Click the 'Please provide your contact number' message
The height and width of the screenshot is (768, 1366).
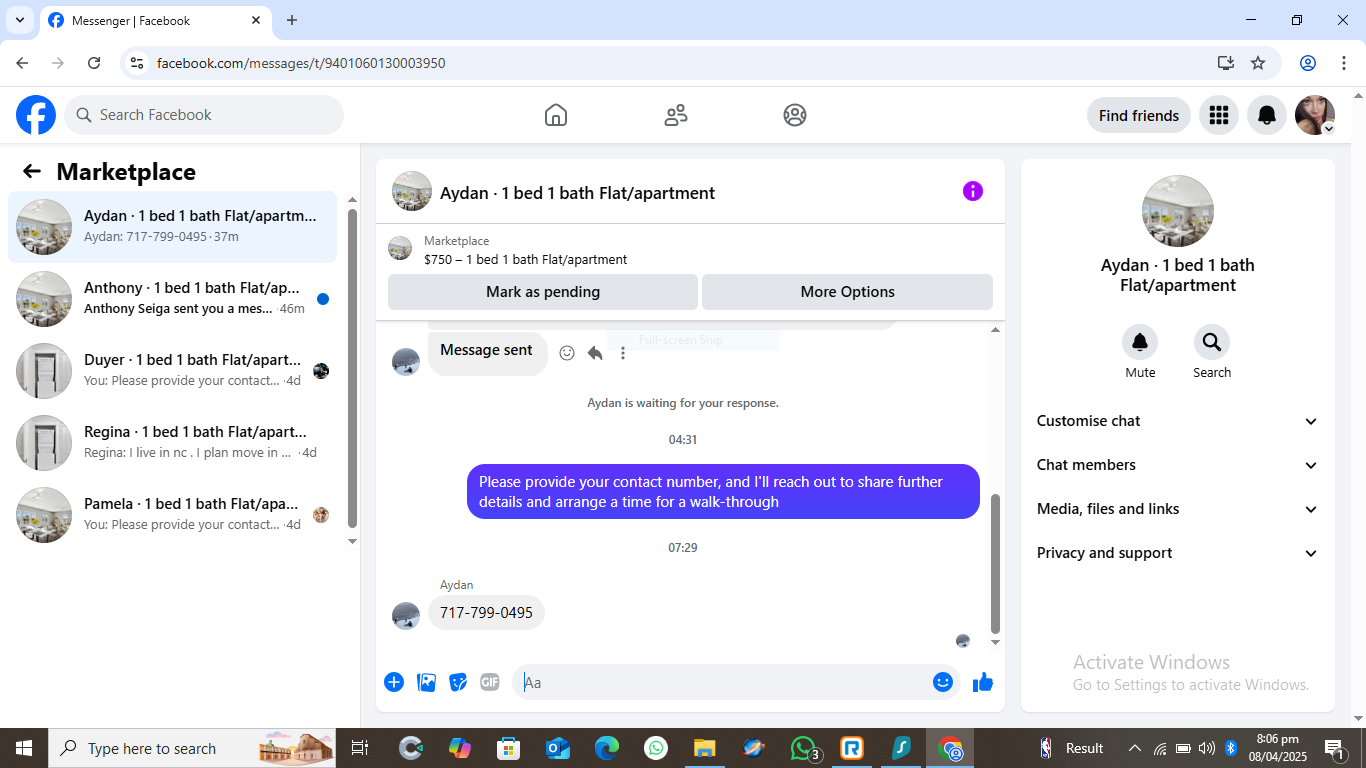(723, 491)
